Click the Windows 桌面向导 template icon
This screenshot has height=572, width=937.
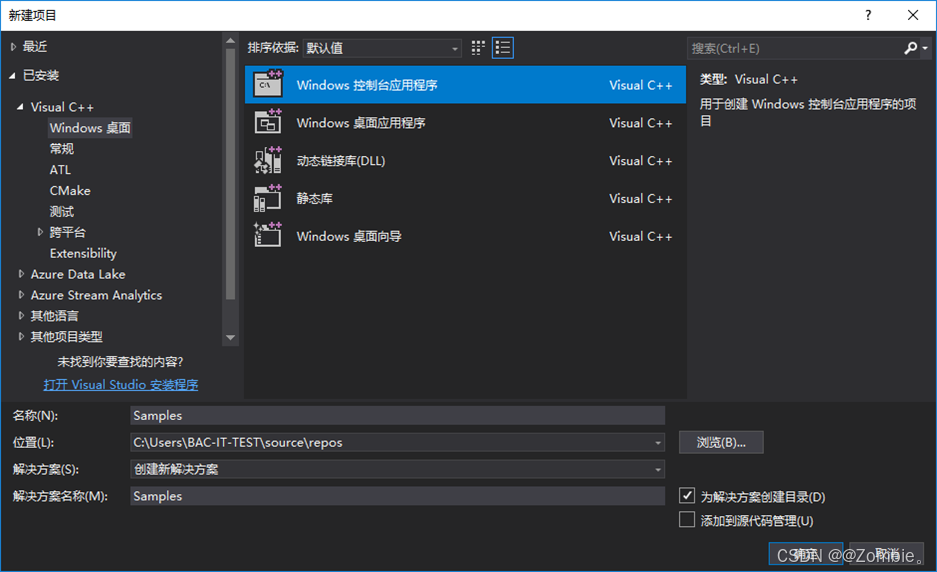[268, 235]
